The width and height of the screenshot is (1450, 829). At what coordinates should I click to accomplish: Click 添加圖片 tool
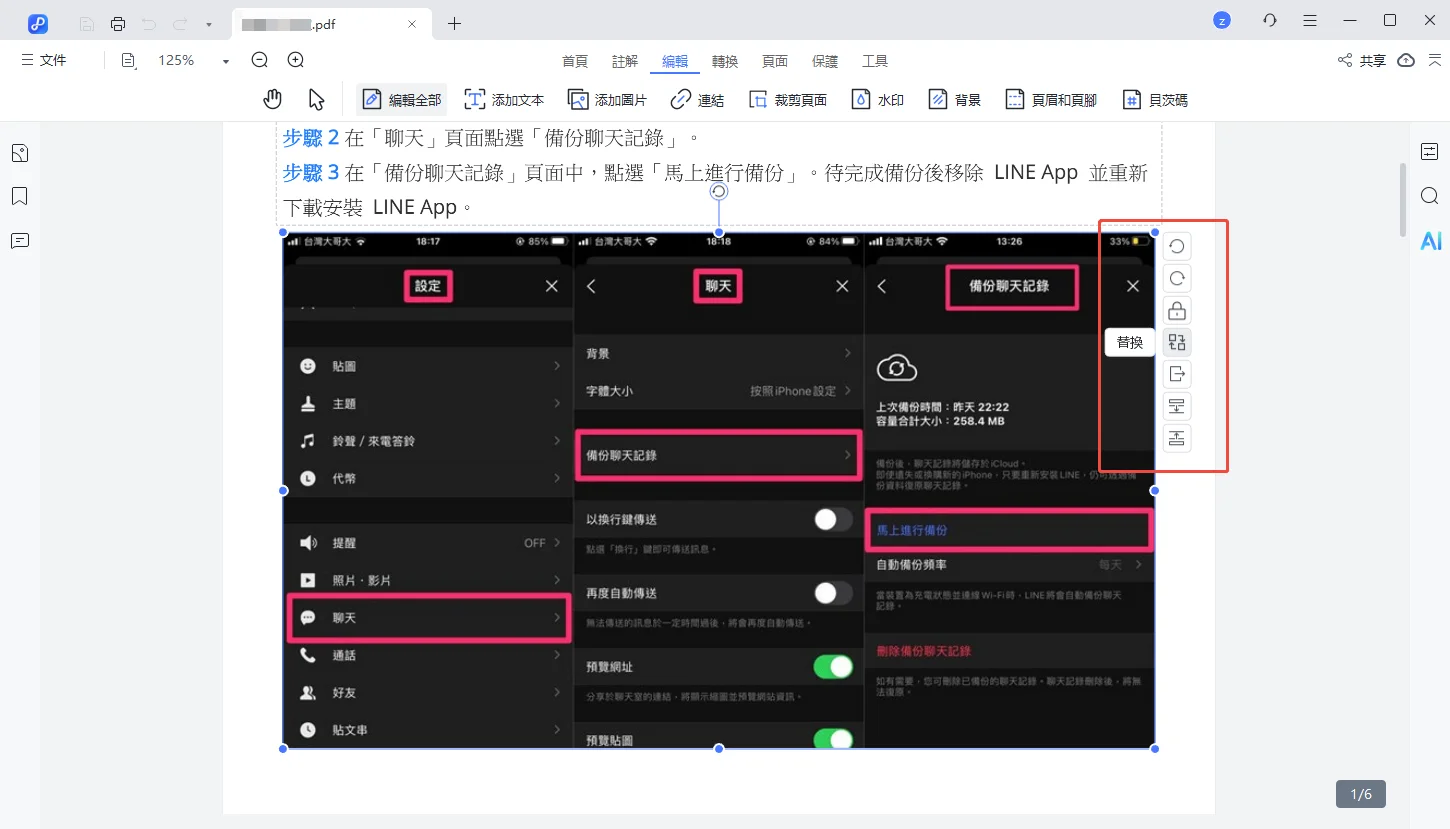[x=607, y=99]
